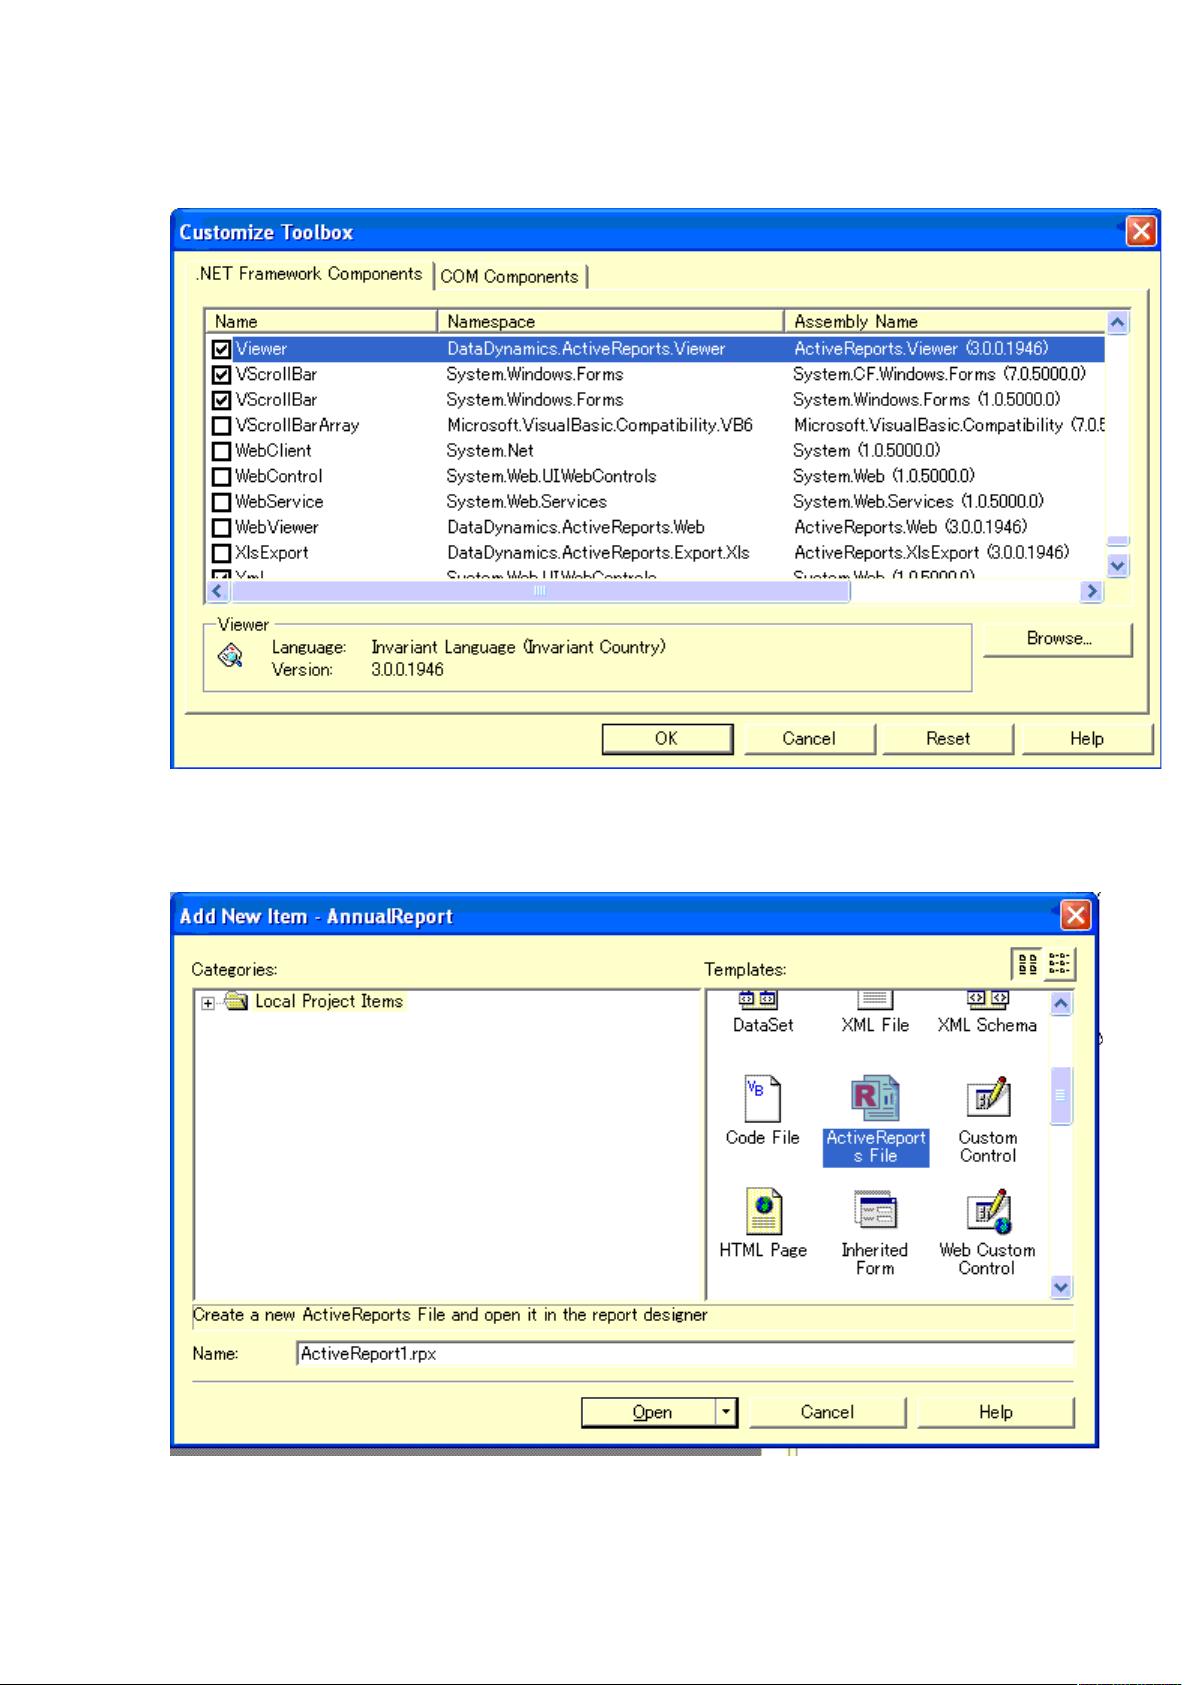Viewport: 1192px width, 1685px height.
Task: Click the horizontal scroll right arrow
Action: [1092, 591]
